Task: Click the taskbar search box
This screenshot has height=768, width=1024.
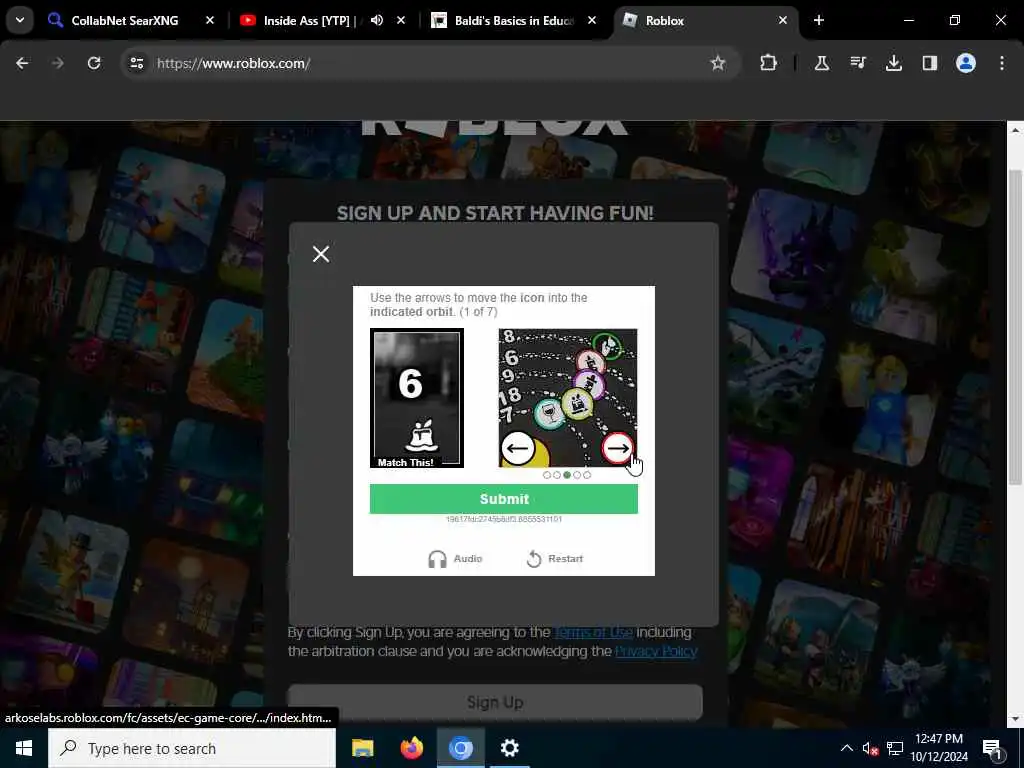Action: click(x=192, y=748)
